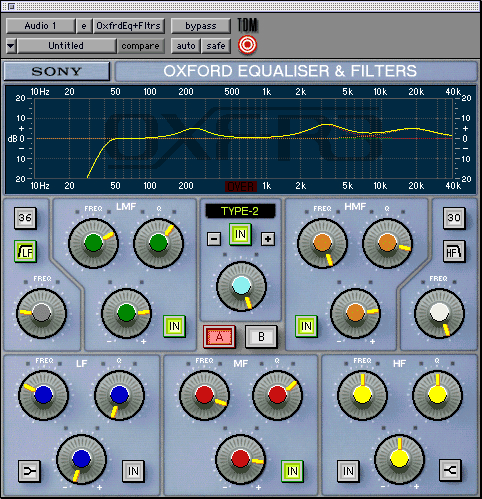
Task: Toggle the LF high-pass filter icon
Action: [x=25, y=251]
